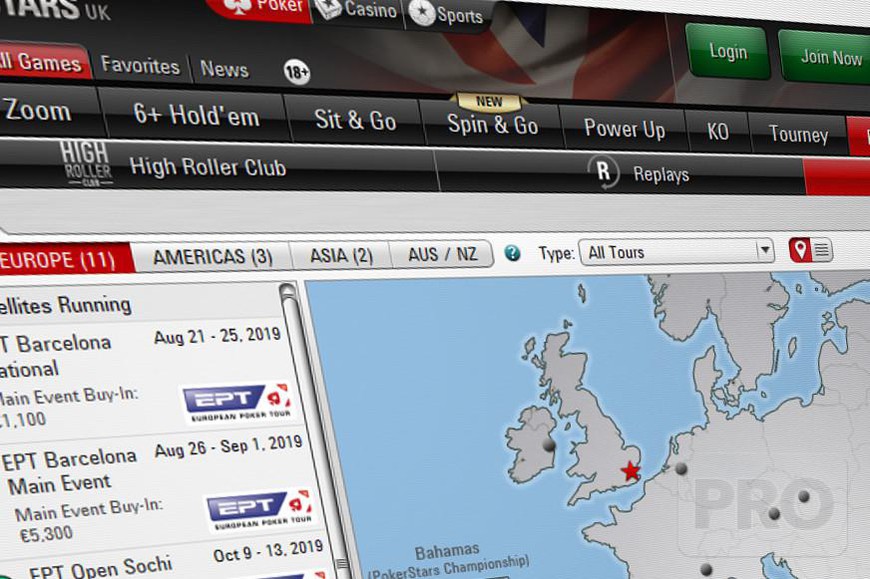Select the 6+ Hold'em tab
This screenshot has height=579, width=870.
[x=195, y=115]
